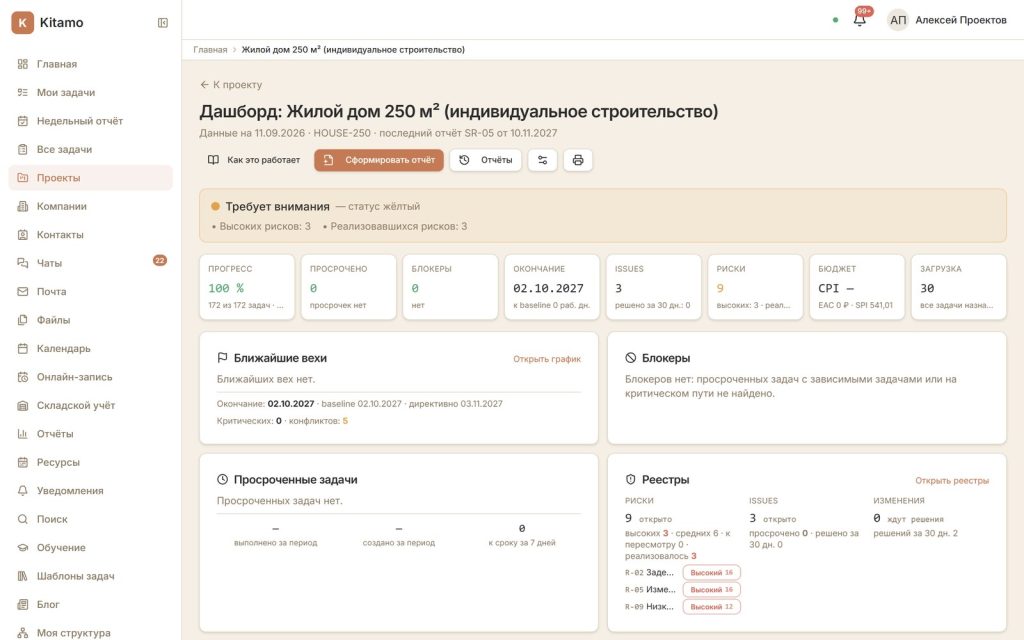This screenshot has height=640, width=1024.
Task: Click the Просроченные задачи heading
Action: click(295, 480)
